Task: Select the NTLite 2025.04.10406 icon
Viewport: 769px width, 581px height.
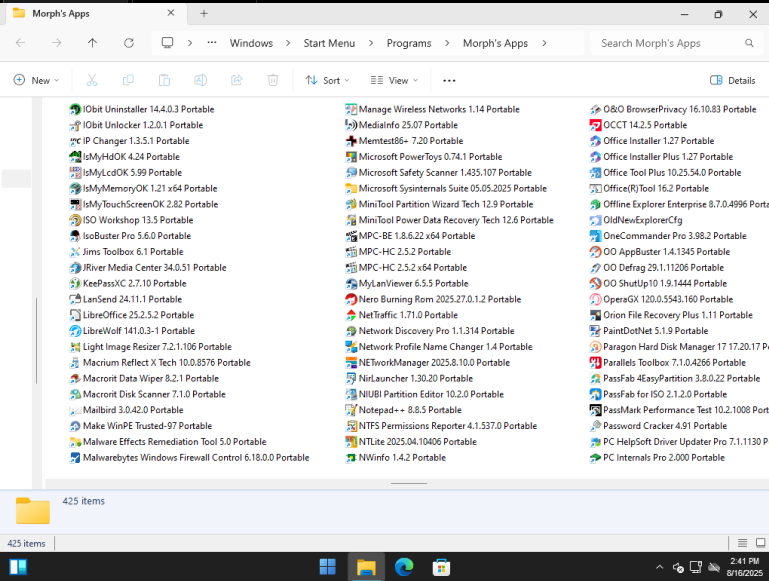Action: coord(351,442)
